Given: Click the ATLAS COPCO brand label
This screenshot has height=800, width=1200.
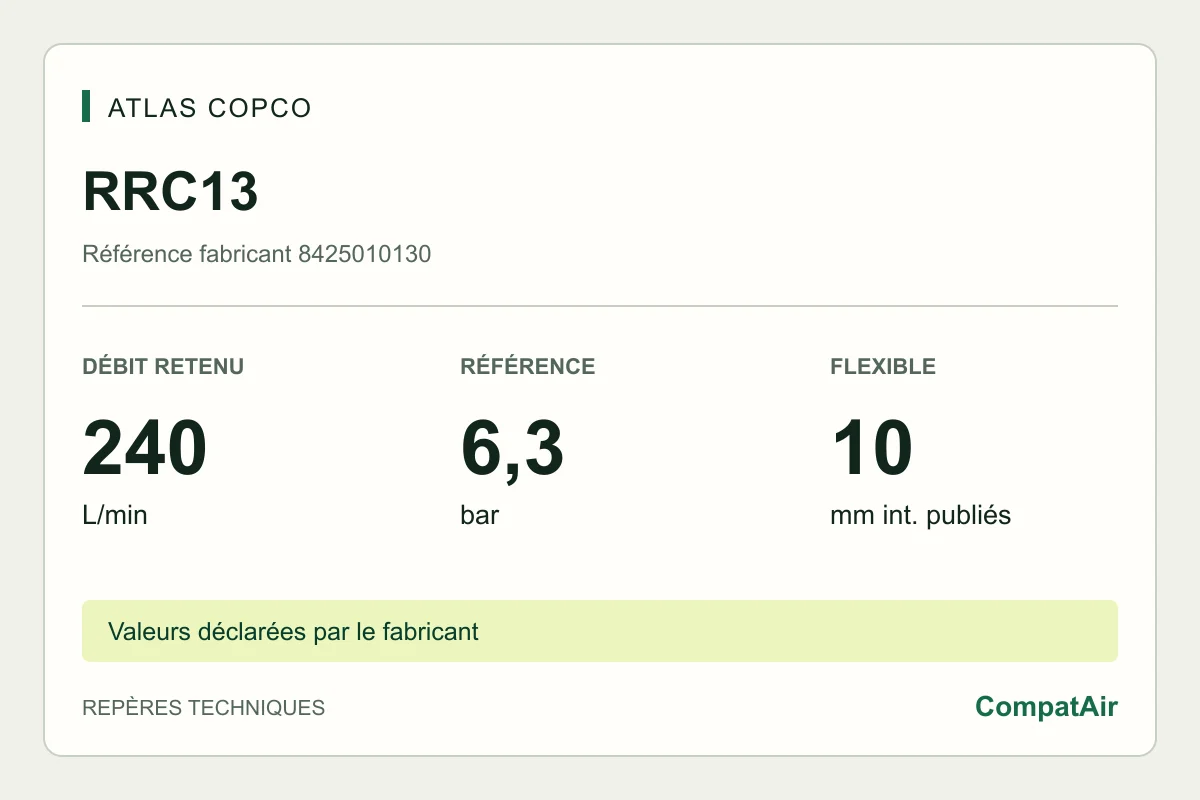Looking at the screenshot, I should [x=210, y=107].
